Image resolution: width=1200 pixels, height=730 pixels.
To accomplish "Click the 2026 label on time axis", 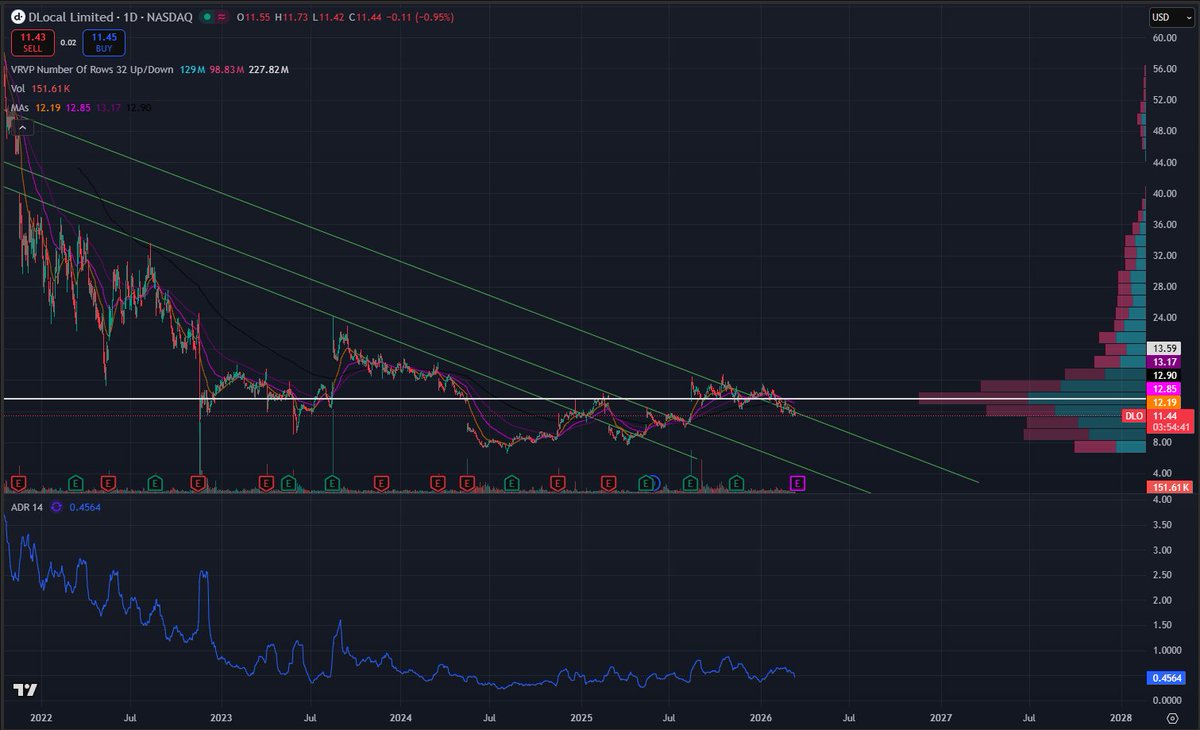I will [x=761, y=717].
